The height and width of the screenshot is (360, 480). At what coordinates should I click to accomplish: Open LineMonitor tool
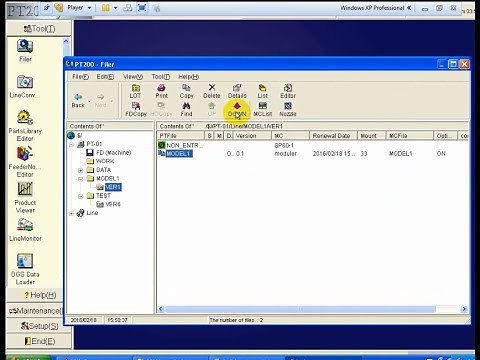[x=25, y=230]
